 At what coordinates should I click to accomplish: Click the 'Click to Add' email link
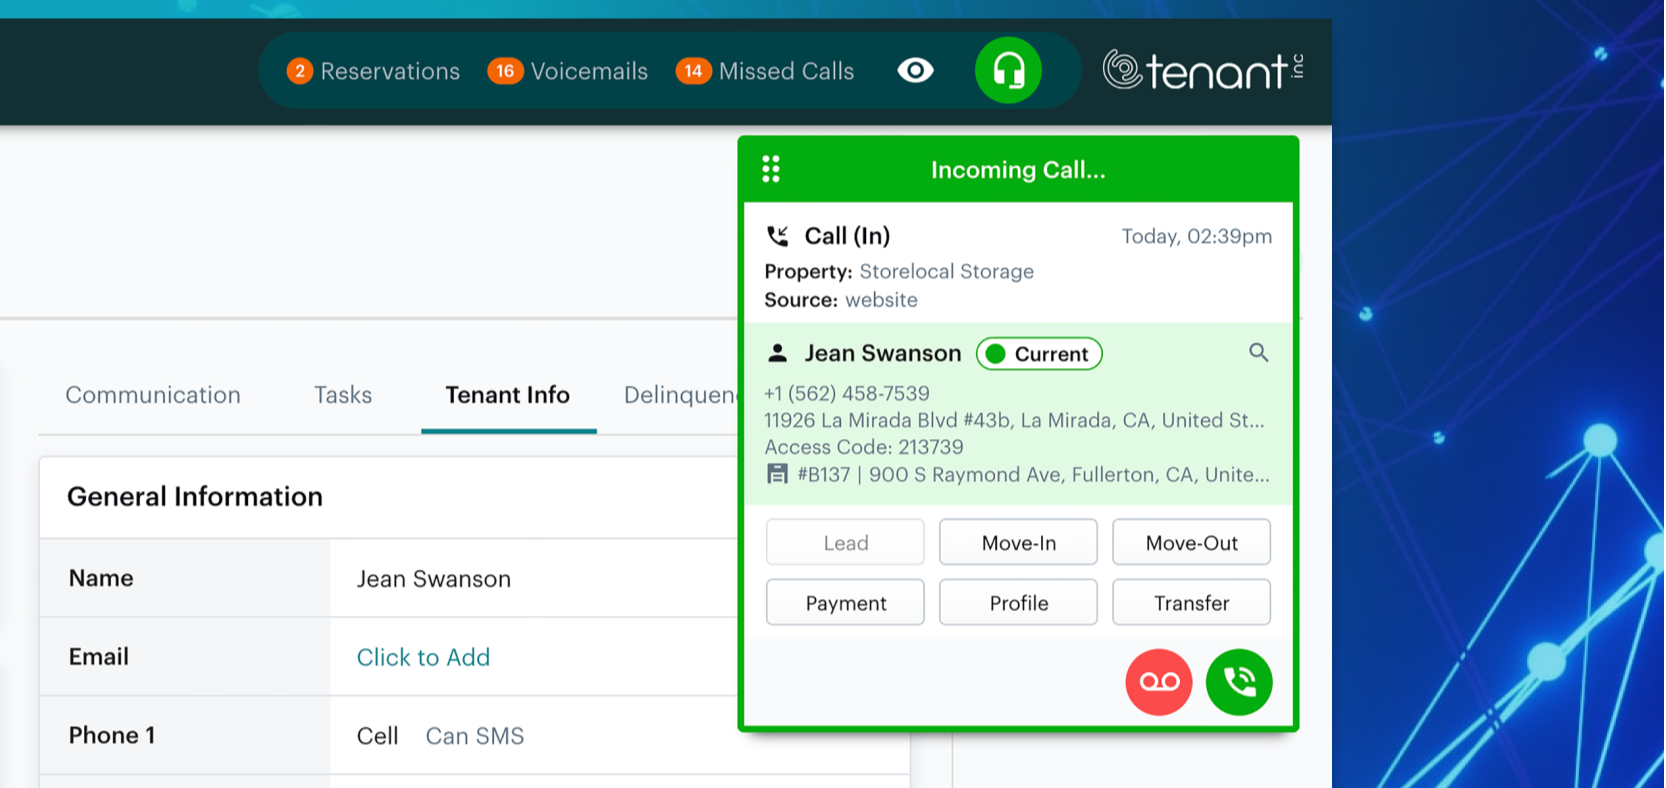click(423, 657)
